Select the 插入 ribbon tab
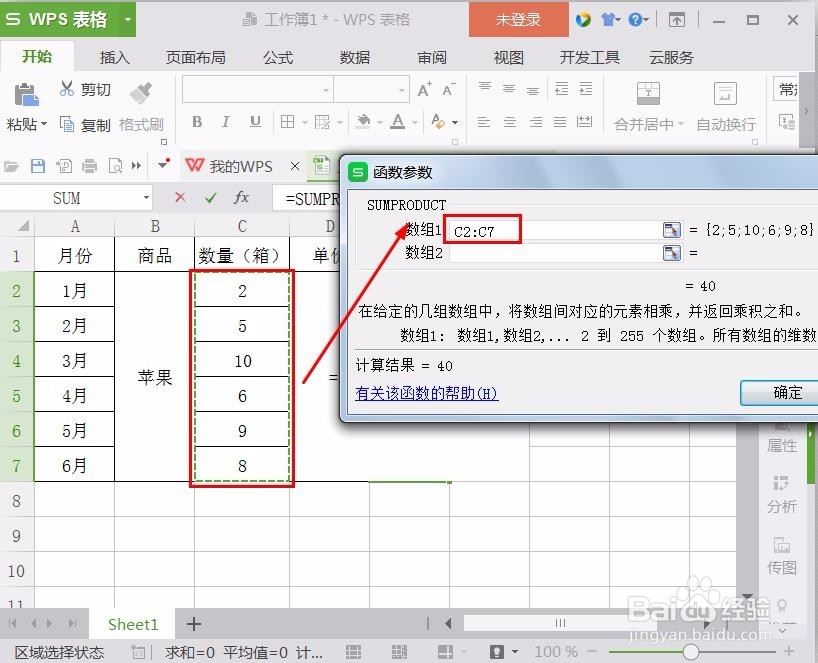 (113, 57)
